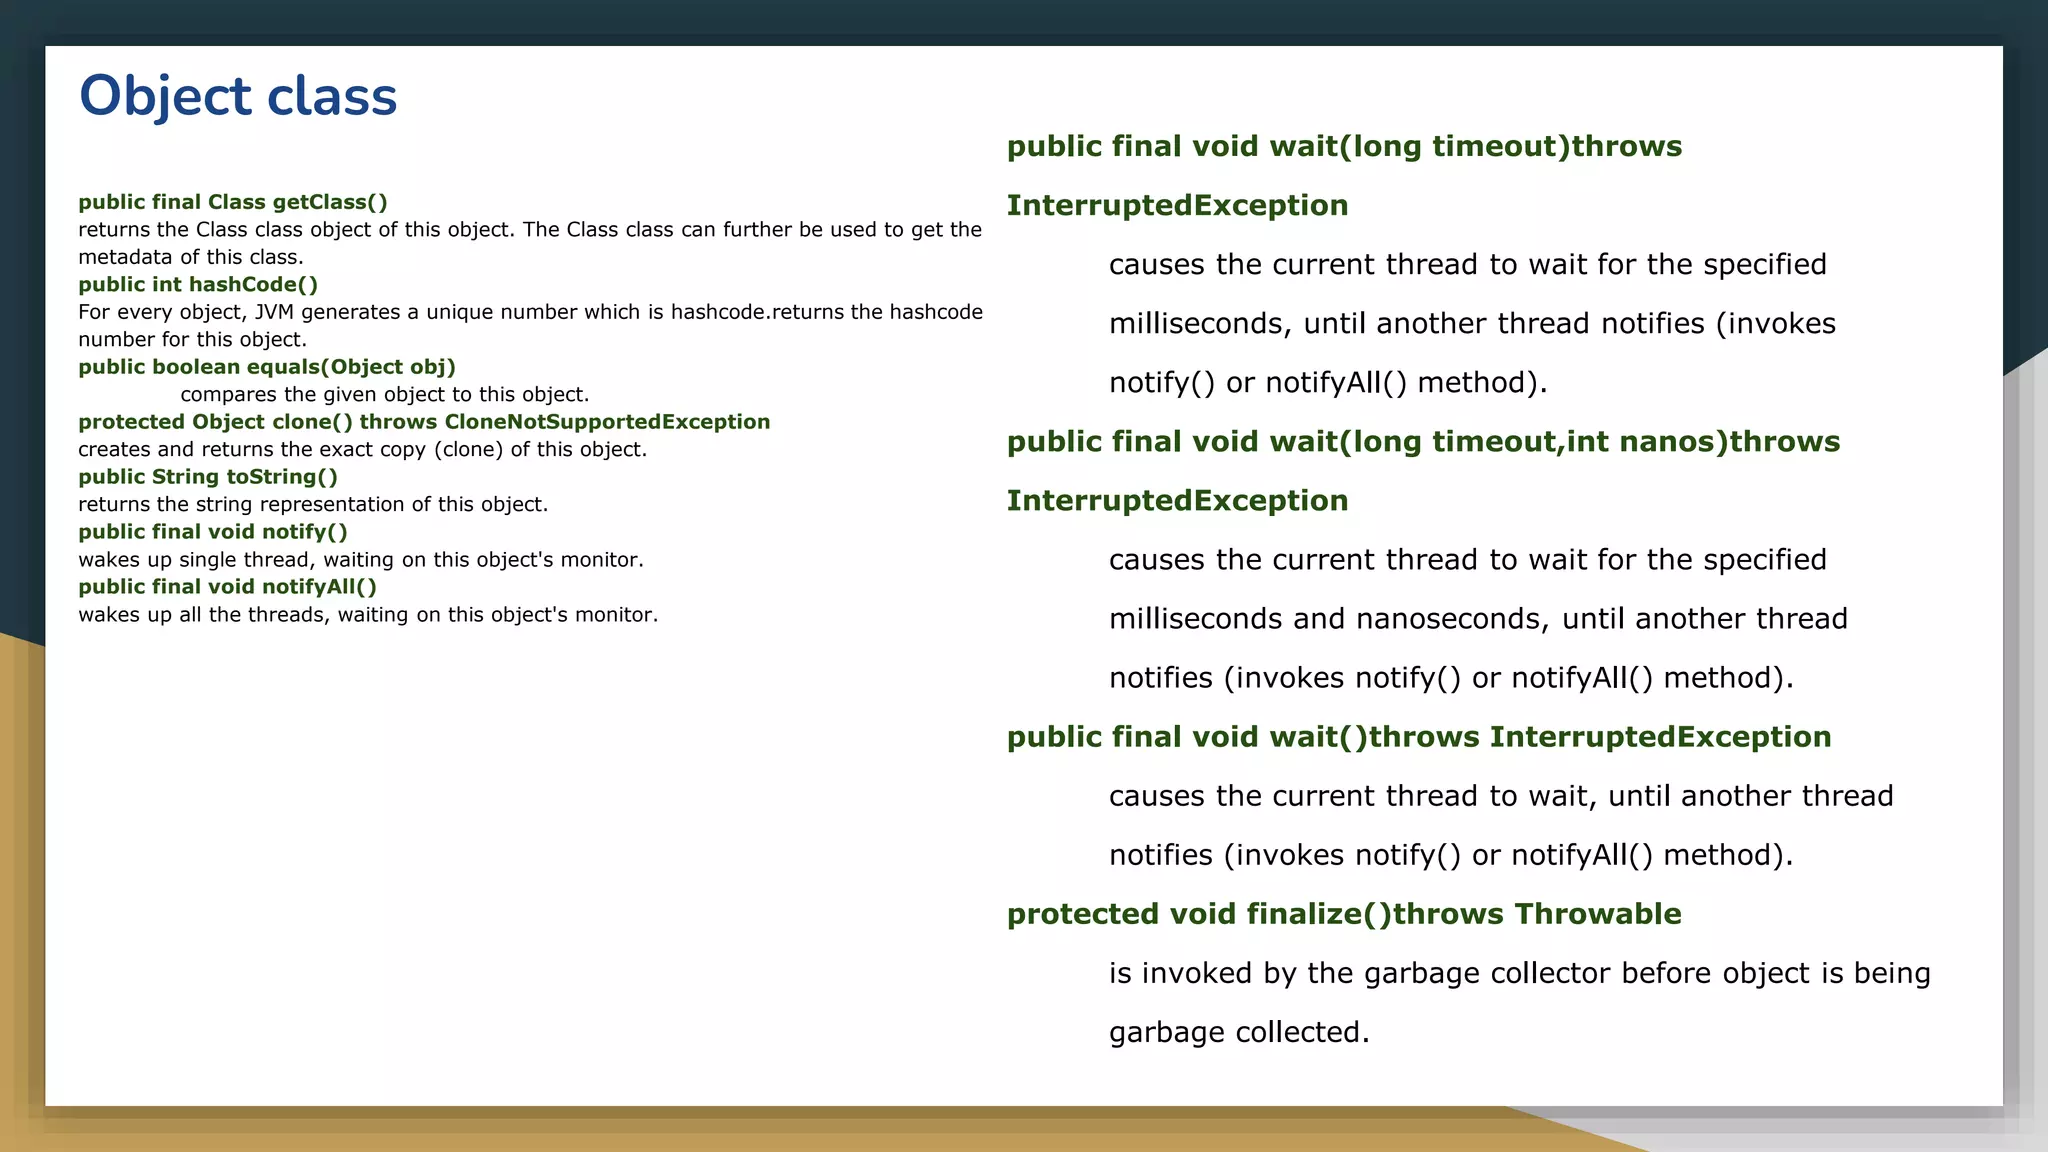Viewport: 2048px width, 1152px height.
Task: Click 'number for this object.' line
Action: click(193, 340)
